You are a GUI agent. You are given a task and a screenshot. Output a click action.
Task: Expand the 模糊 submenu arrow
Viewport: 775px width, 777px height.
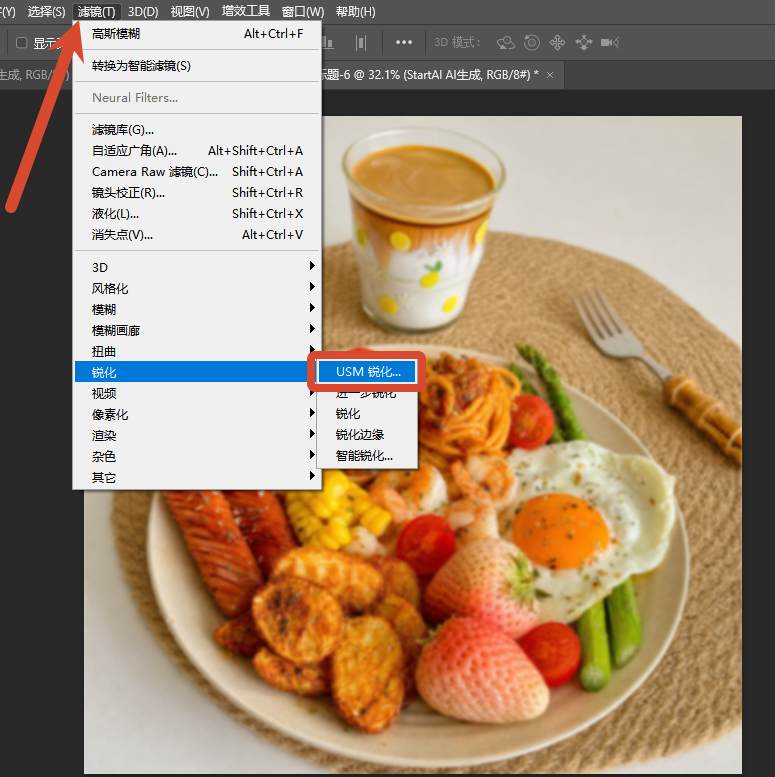312,308
